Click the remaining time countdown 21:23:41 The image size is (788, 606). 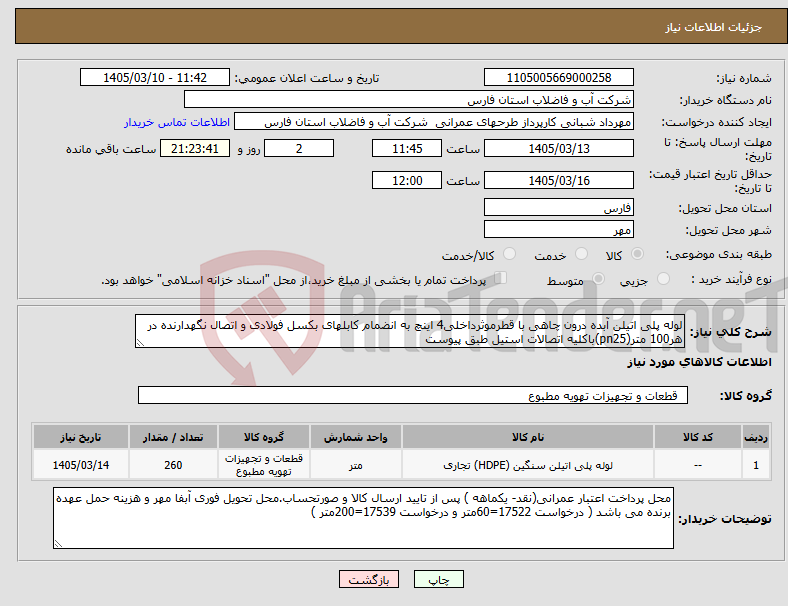tap(194, 149)
